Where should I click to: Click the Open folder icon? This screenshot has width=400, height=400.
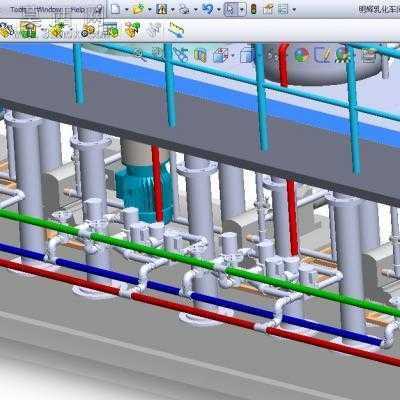[x=138, y=9]
